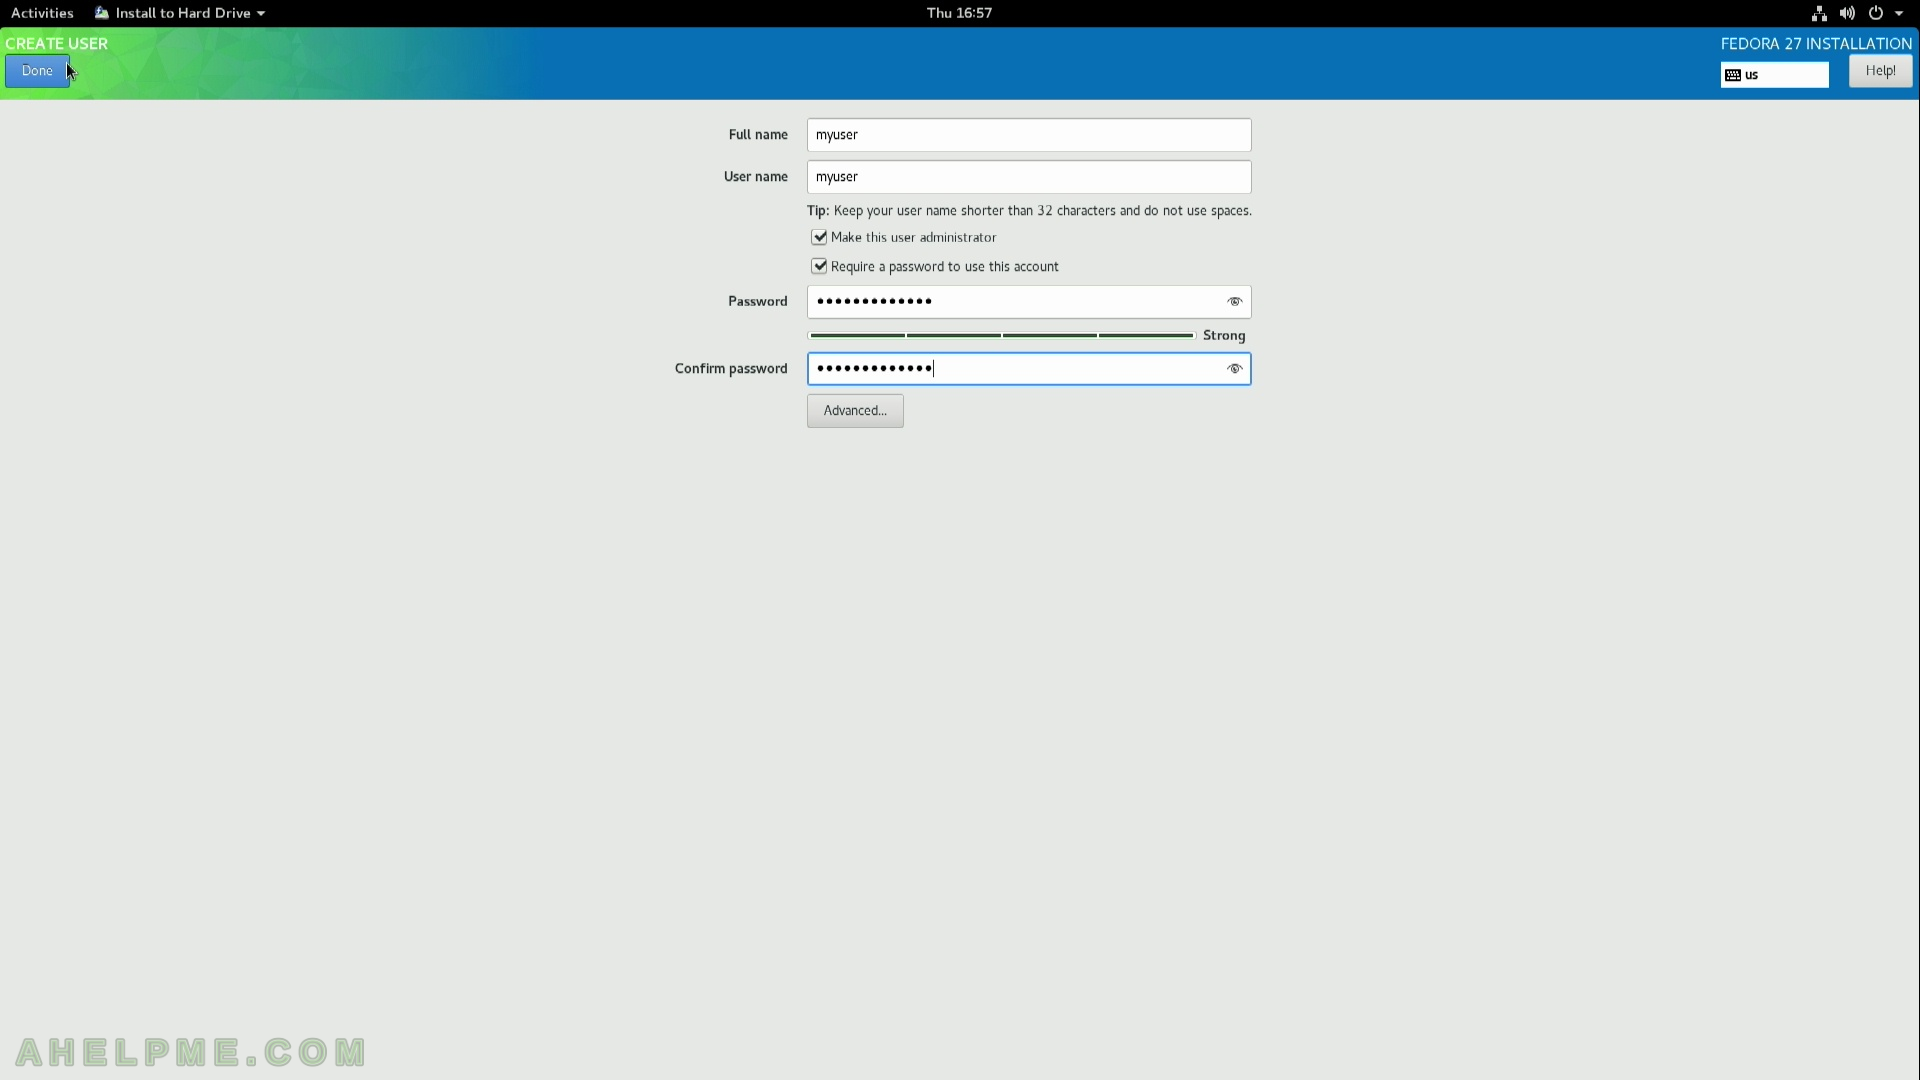Click the Password label
The width and height of the screenshot is (1920, 1080).
pos(758,302)
